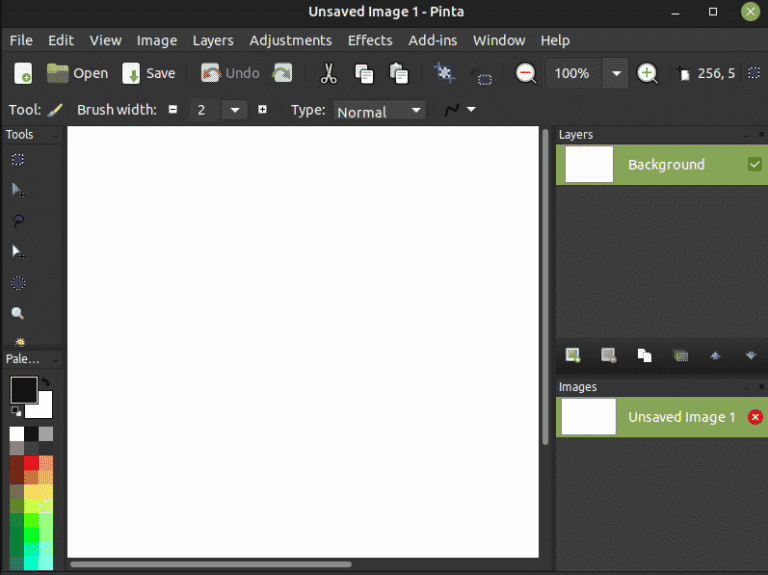Click the Cut scissors icon
Image resolution: width=768 pixels, height=575 pixels.
pyautogui.click(x=328, y=73)
